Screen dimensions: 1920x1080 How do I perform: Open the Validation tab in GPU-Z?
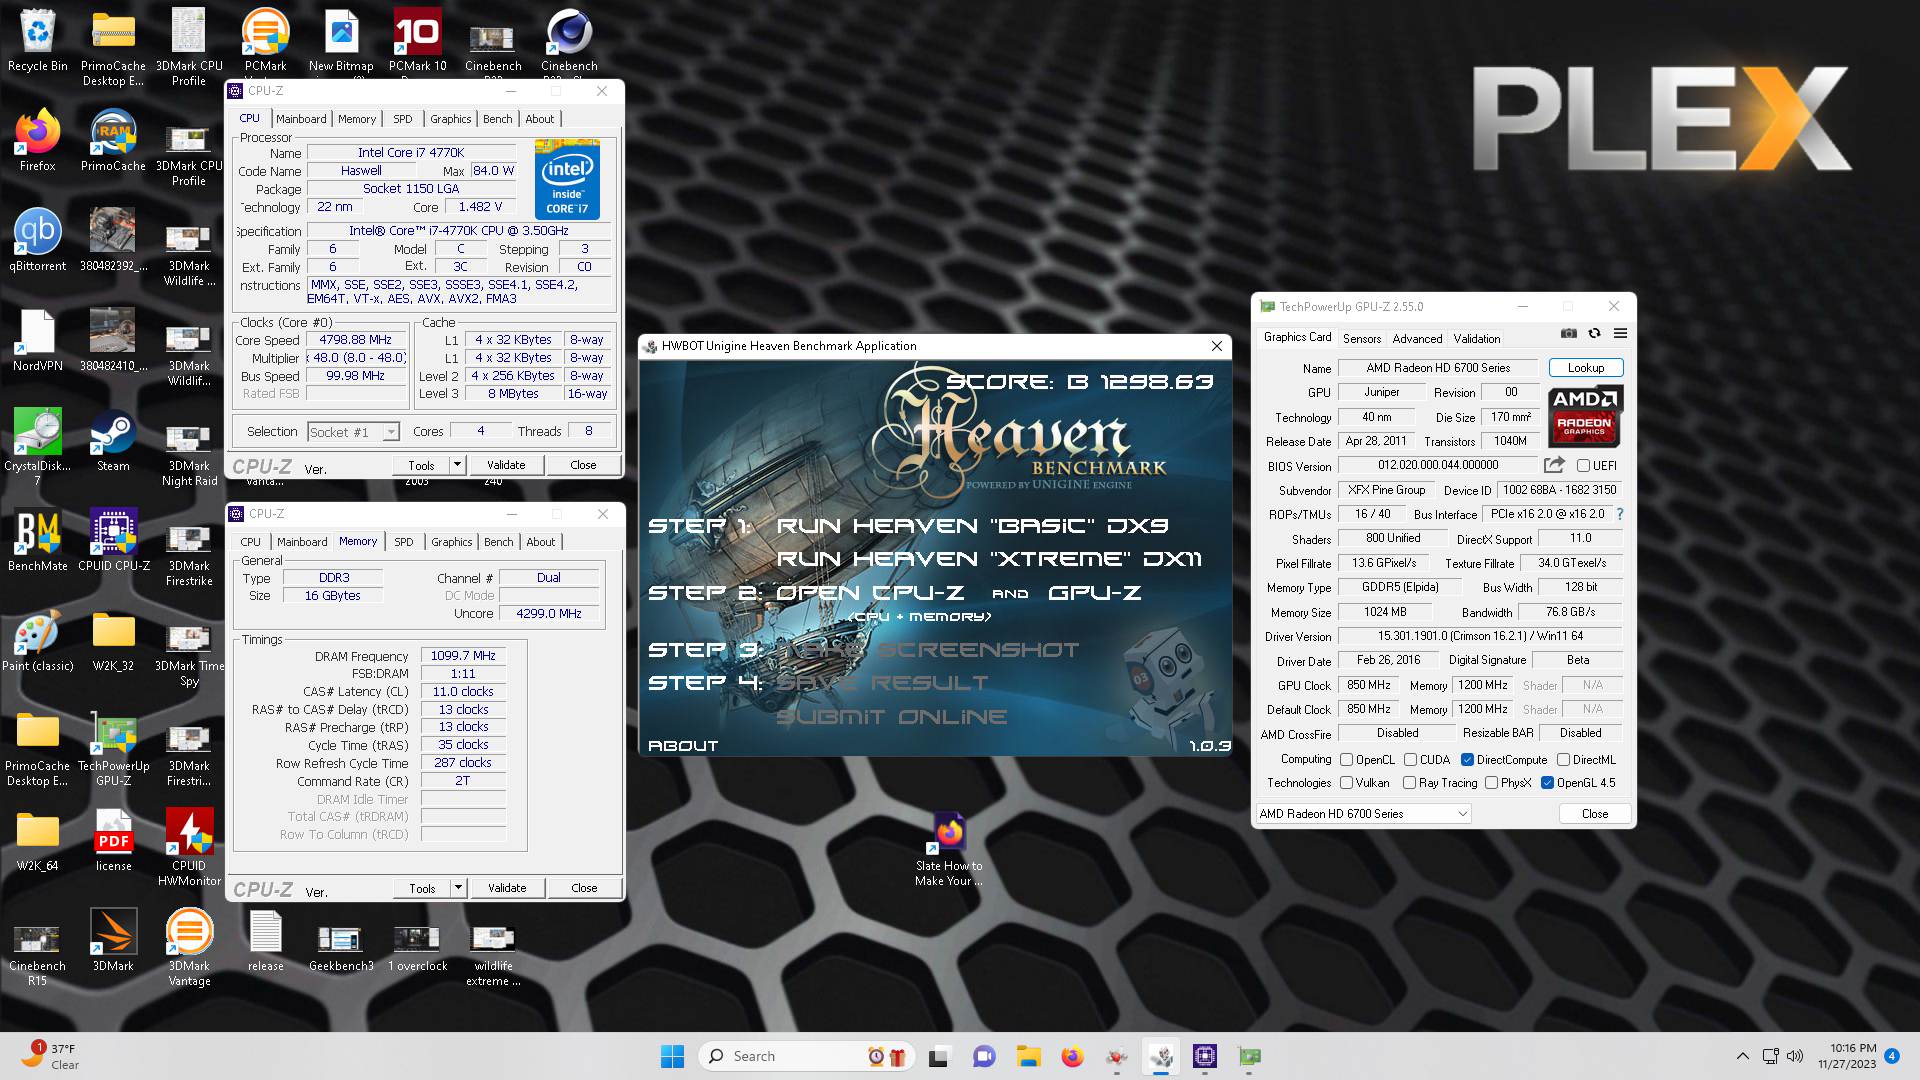pyautogui.click(x=1476, y=339)
